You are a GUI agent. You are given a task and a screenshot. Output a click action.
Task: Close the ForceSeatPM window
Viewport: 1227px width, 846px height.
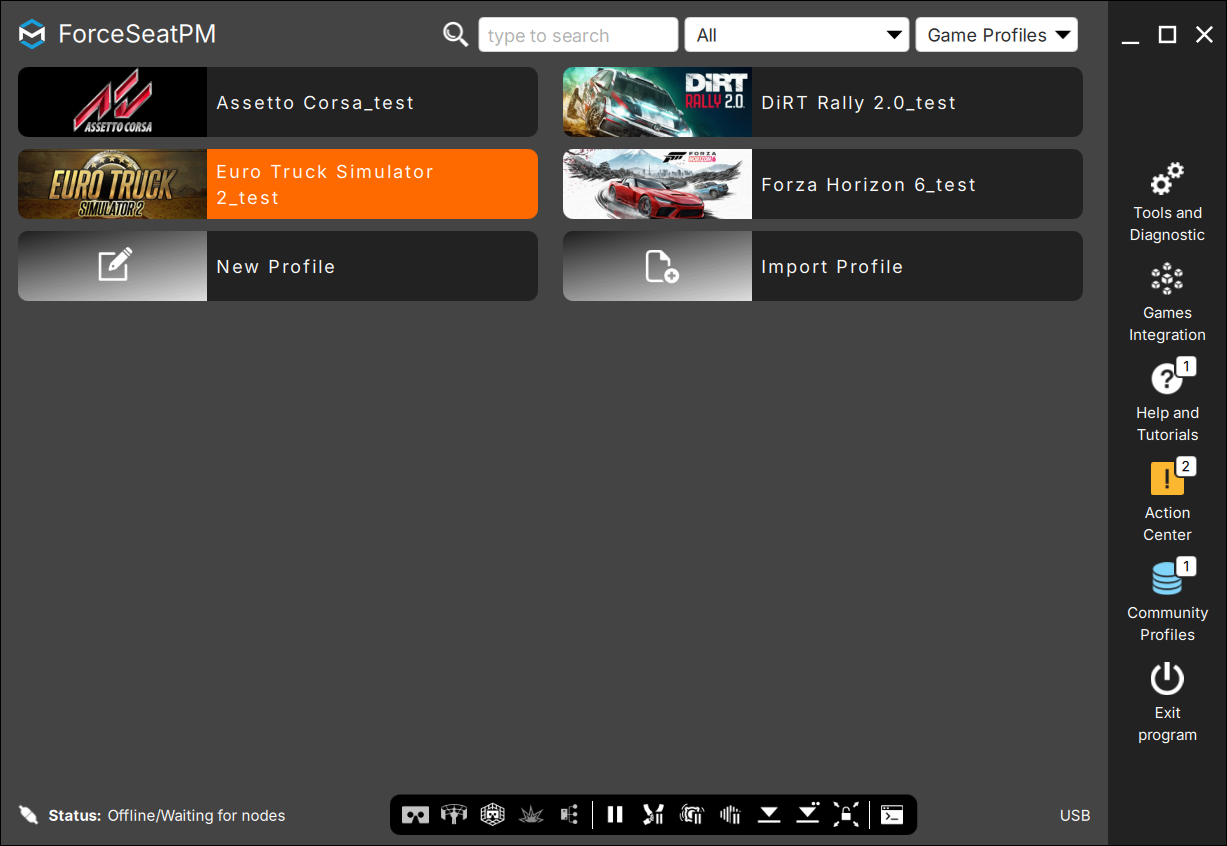coord(1204,35)
